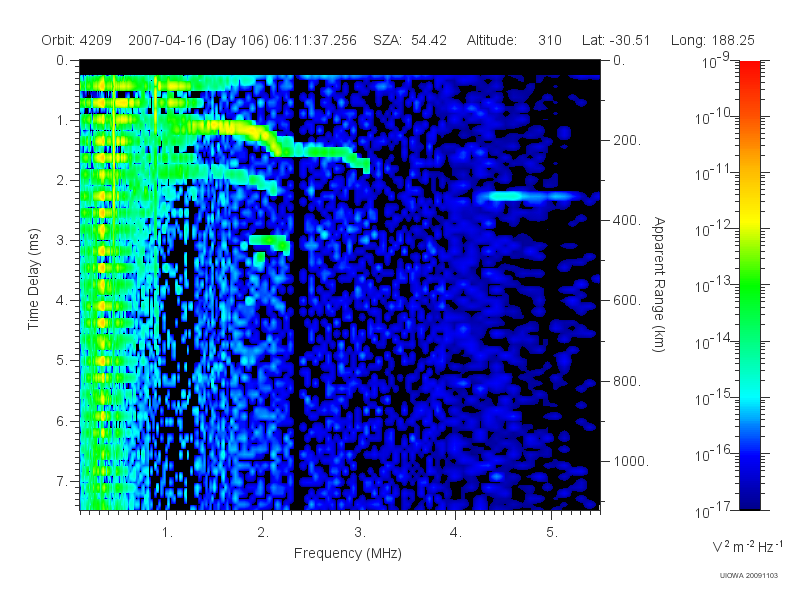Screen dimensions: 800x600
Task: Click the altitude value '310'
Action: tap(549, 40)
